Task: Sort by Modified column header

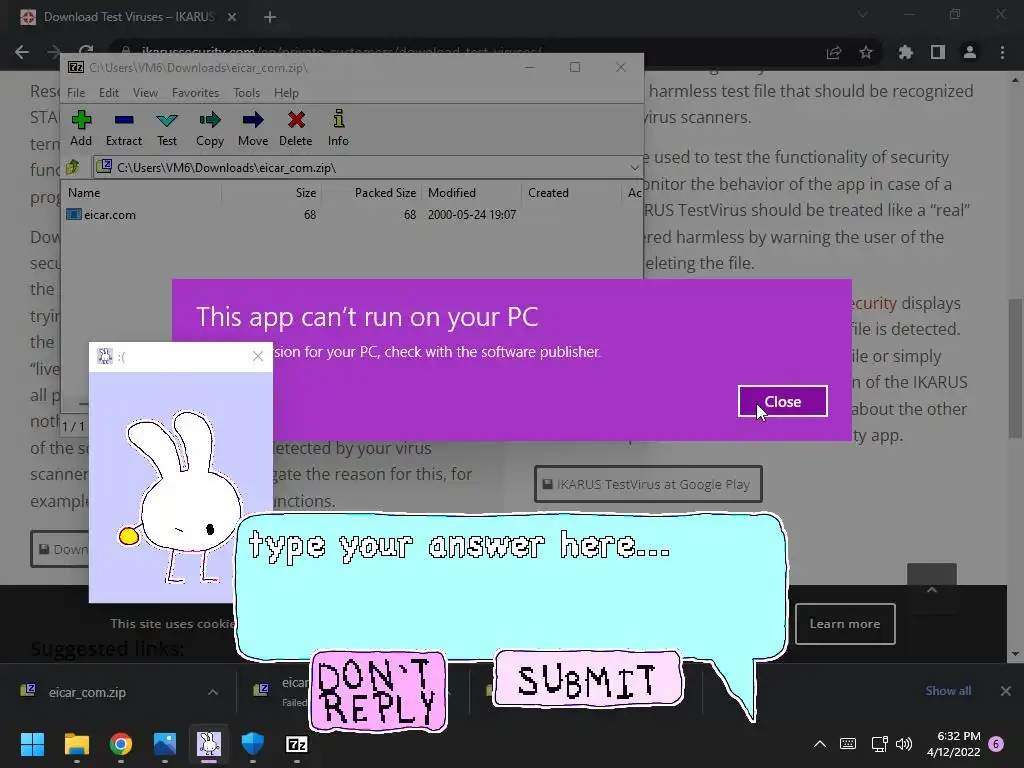Action: pyautogui.click(x=452, y=193)
